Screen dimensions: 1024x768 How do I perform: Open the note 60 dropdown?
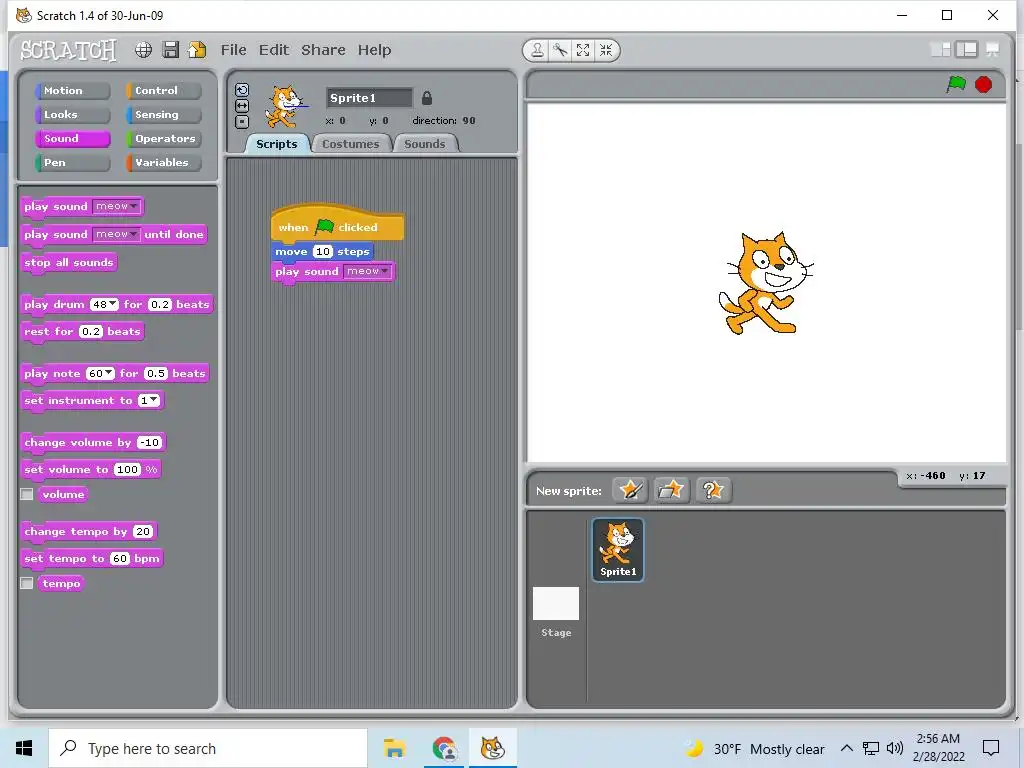point(101,374)
